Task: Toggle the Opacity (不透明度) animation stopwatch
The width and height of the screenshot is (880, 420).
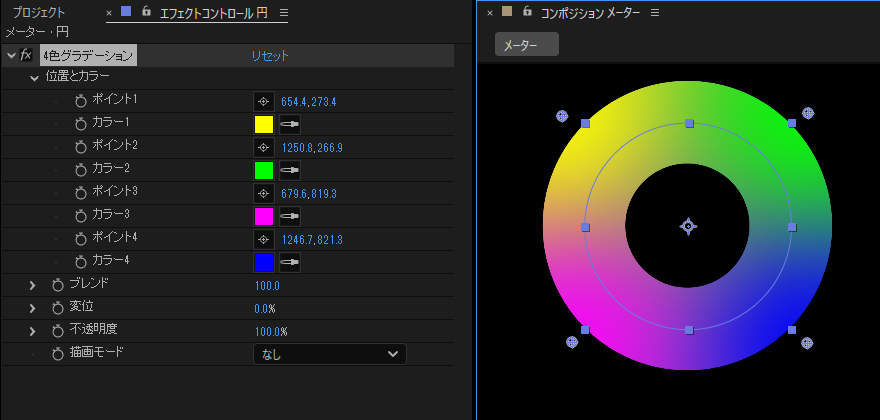Action: pos(58,330)
